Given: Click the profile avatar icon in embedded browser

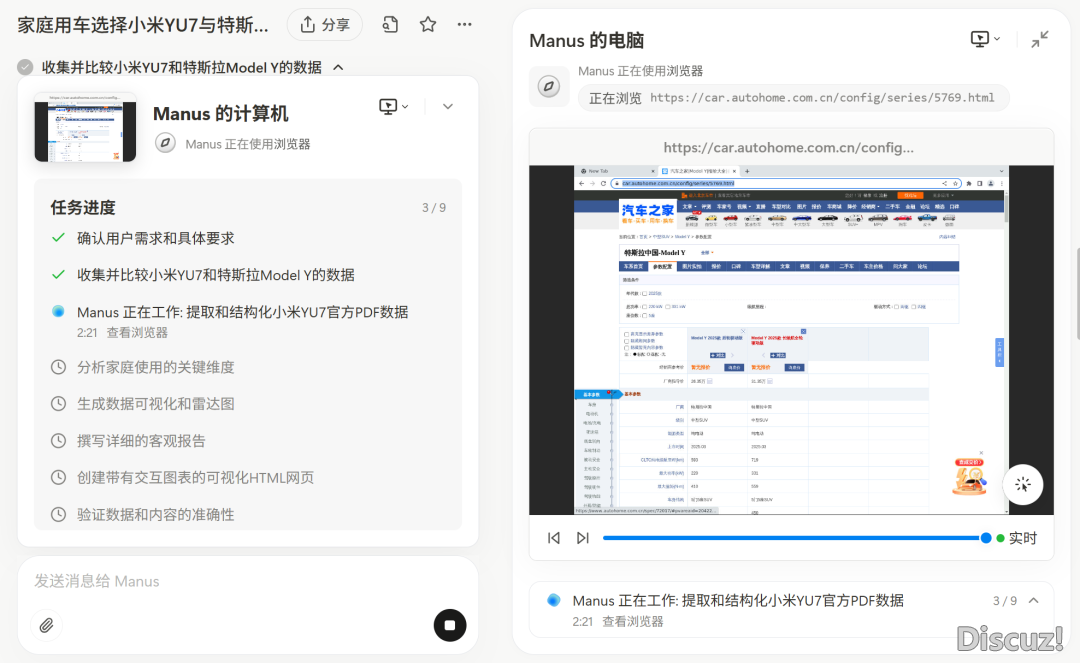Looking at the screenshot, I should [x=991, y=184].
